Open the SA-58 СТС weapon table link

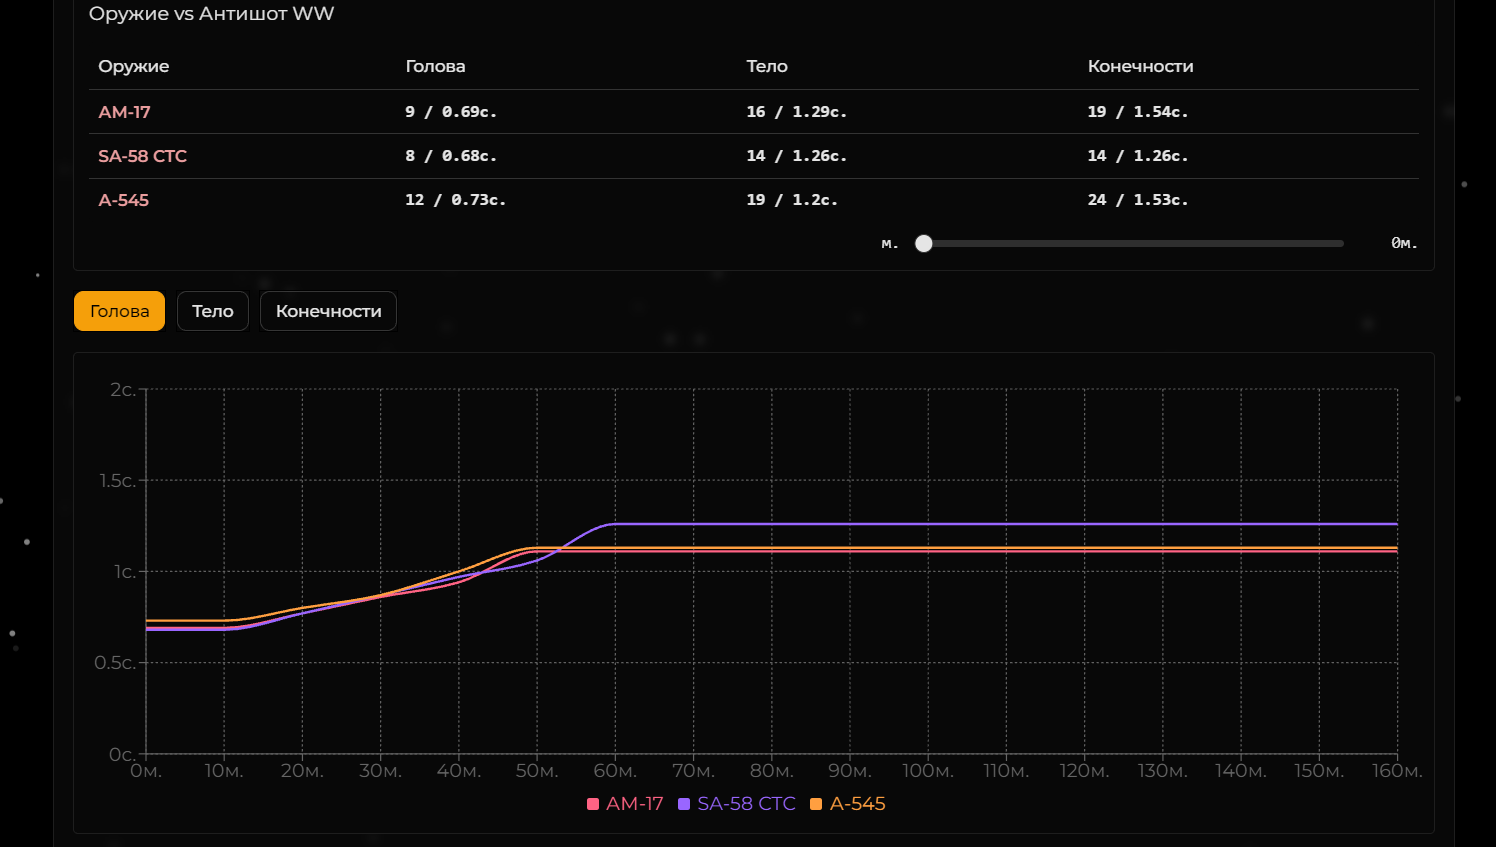pos(142,156)
